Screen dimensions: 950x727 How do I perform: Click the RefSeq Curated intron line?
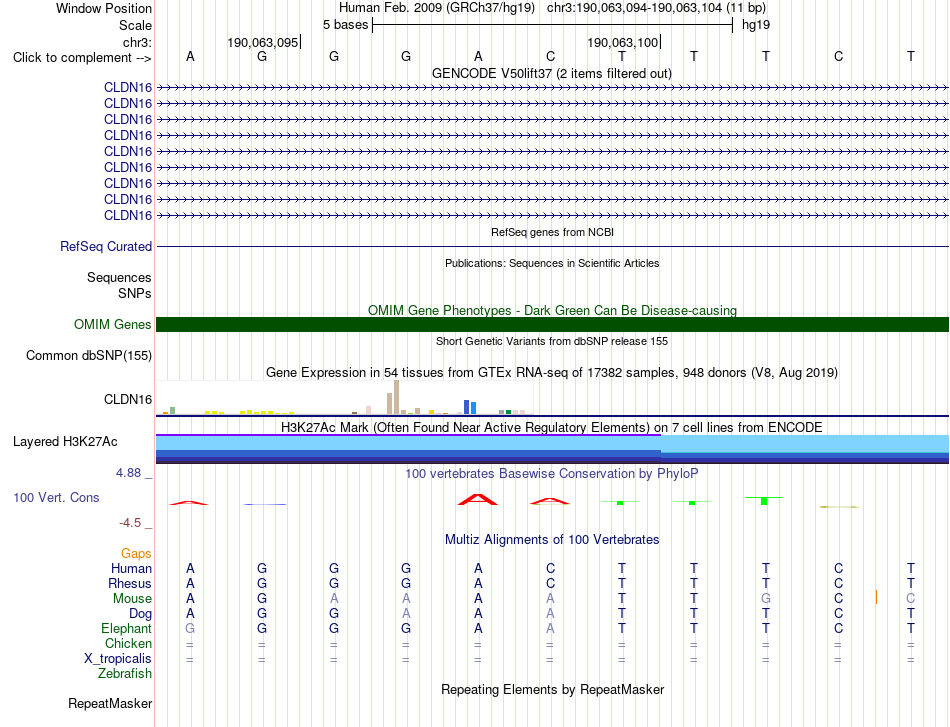[553, 247]
